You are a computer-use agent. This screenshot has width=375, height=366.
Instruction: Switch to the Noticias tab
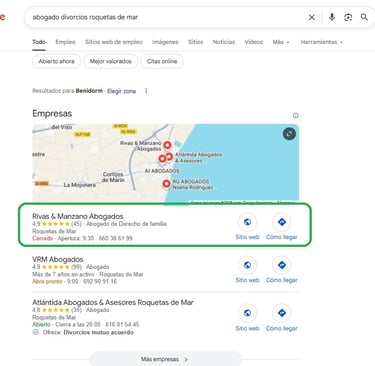(224, 42)
